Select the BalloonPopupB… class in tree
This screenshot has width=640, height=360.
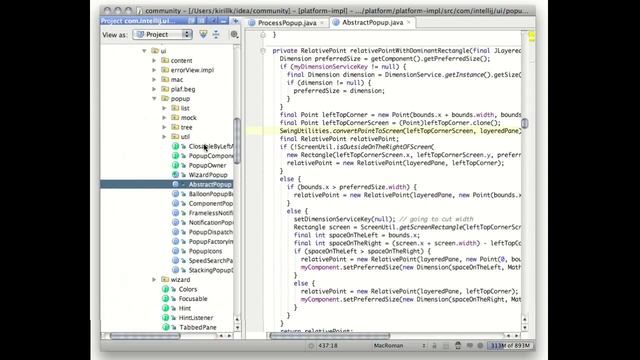point(211,194)
